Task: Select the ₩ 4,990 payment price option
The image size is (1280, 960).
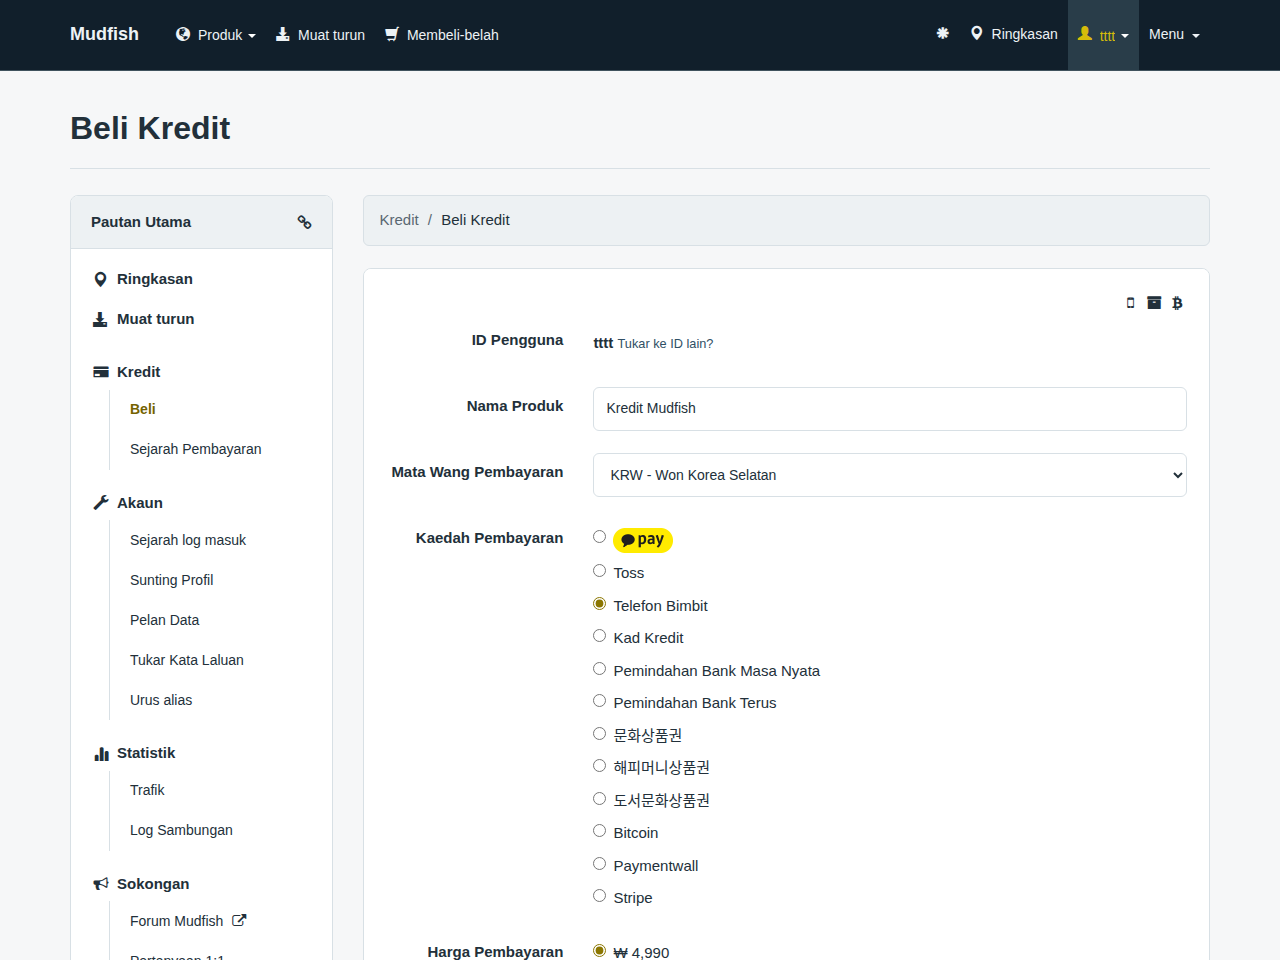Action: tap(600, 951)
